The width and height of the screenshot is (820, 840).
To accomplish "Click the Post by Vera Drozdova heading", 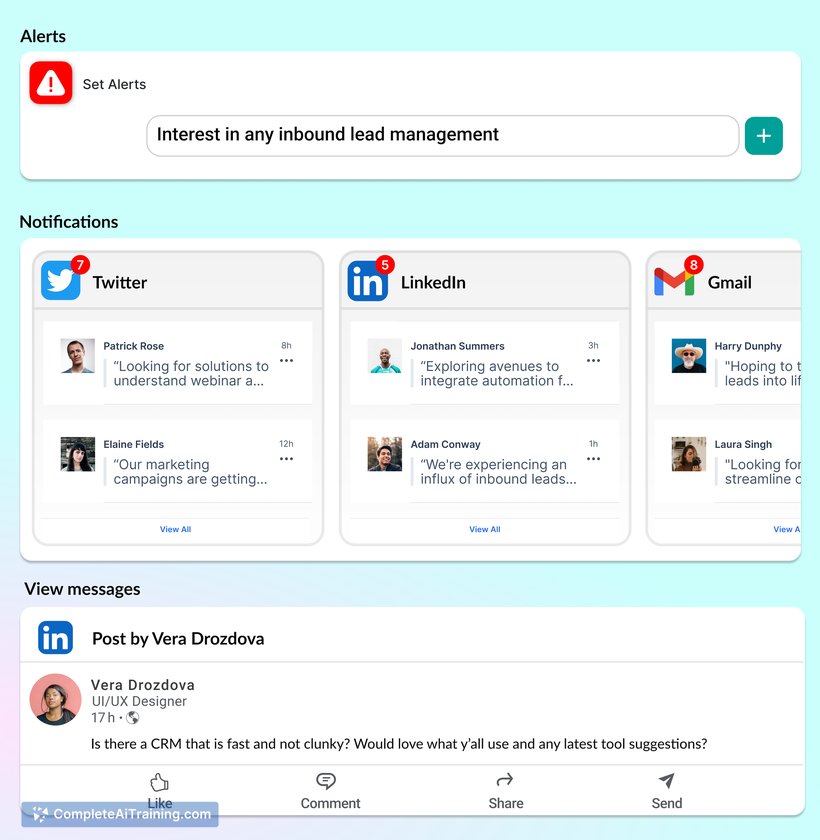I will pyautogui.click(x=178, y=638).
